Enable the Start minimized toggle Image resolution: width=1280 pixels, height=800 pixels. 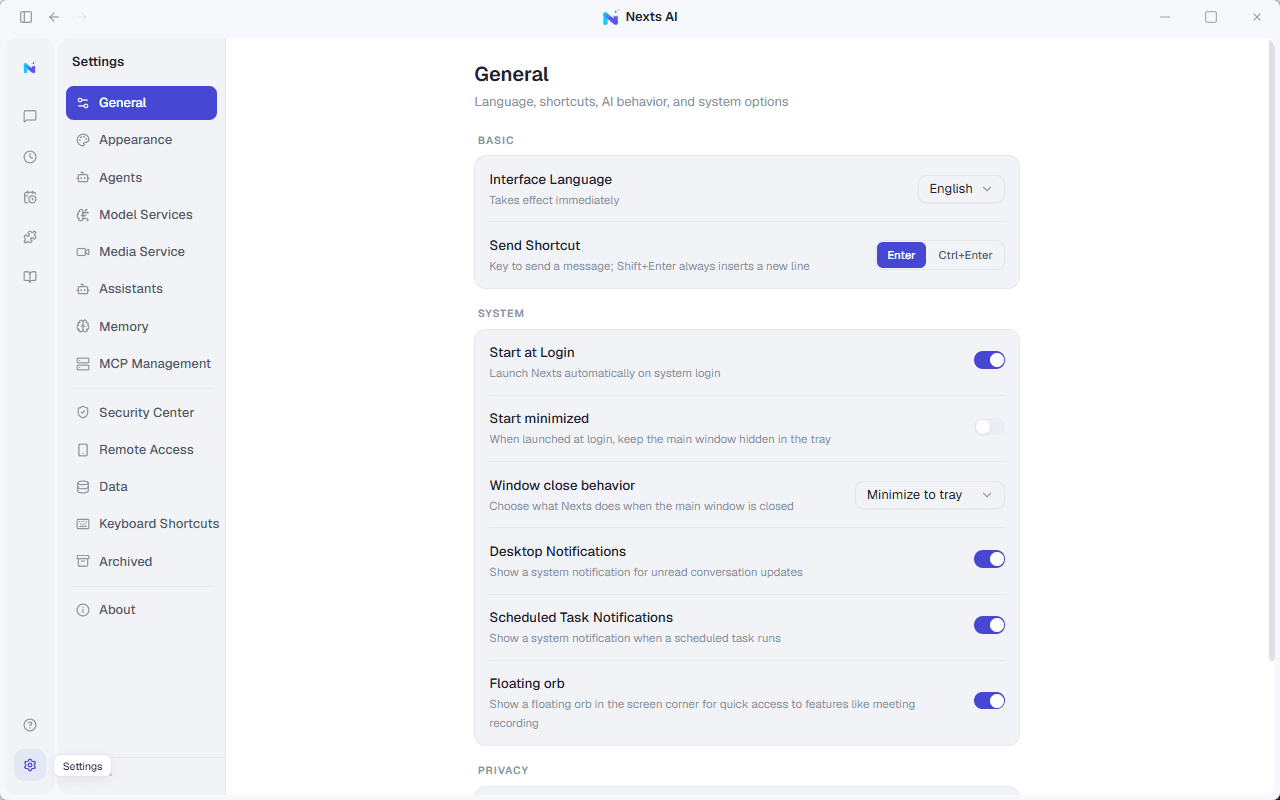989,427
